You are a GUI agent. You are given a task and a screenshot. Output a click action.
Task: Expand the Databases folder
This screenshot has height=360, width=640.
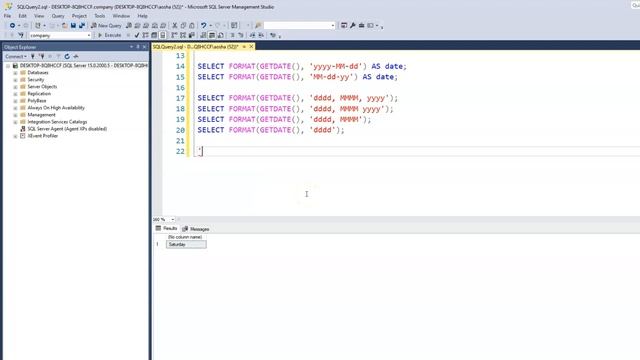[x=15, y=73]
